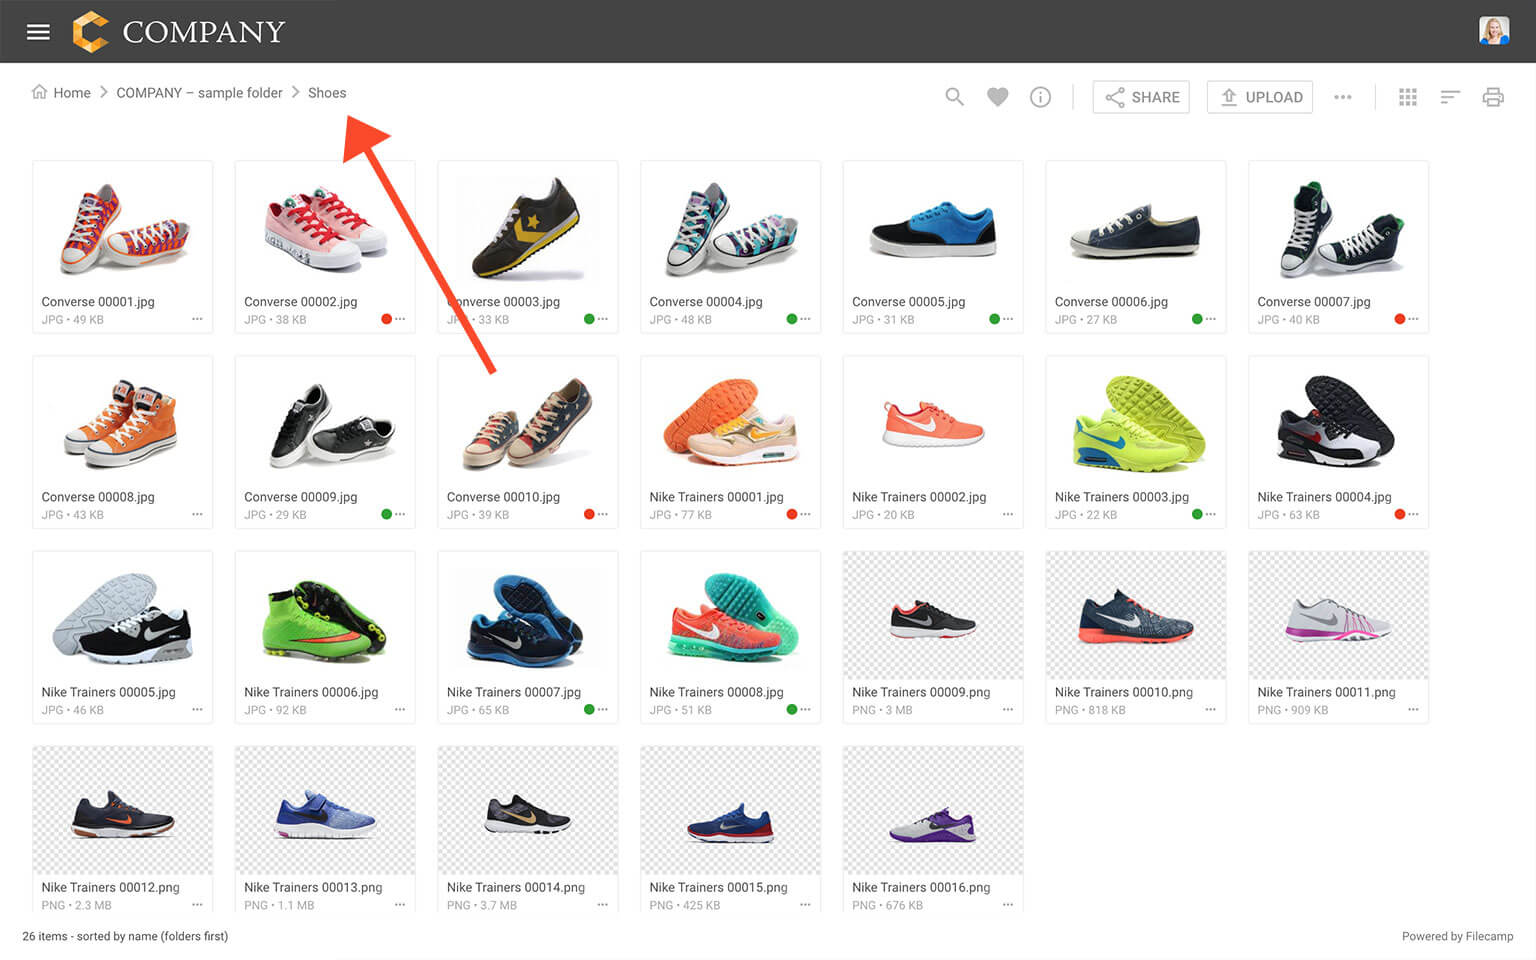Screen dimensions: 1536x960
Task: Click the heart favorites icon
Action: (997, 97)
